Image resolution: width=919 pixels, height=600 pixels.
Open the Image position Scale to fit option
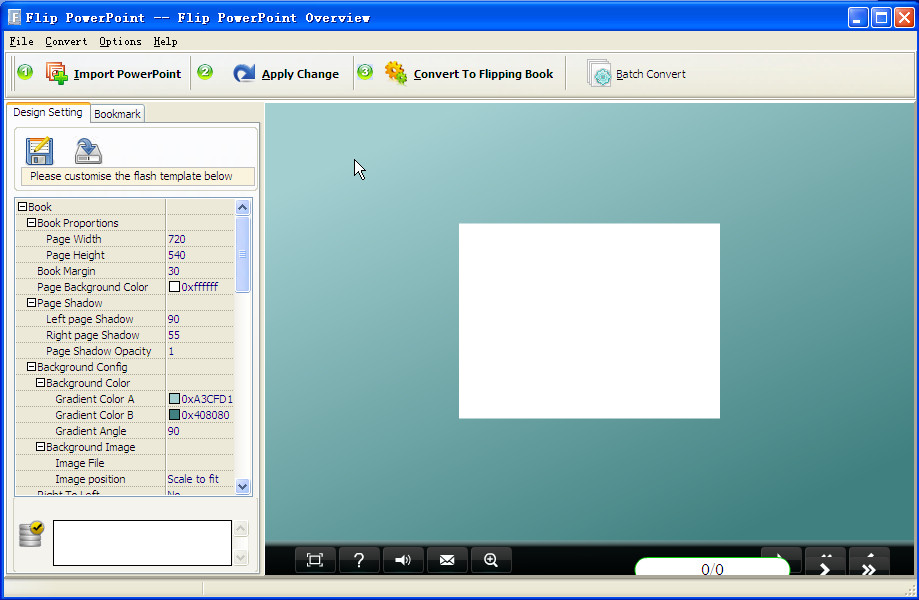pyautogui.click(x=200, y=479)
